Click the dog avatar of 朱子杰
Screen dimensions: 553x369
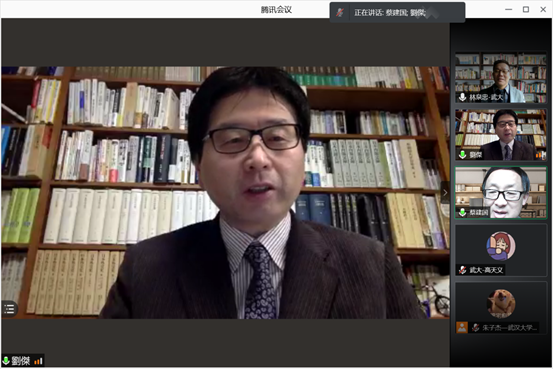pyautogui.click(x=501, y=303)
